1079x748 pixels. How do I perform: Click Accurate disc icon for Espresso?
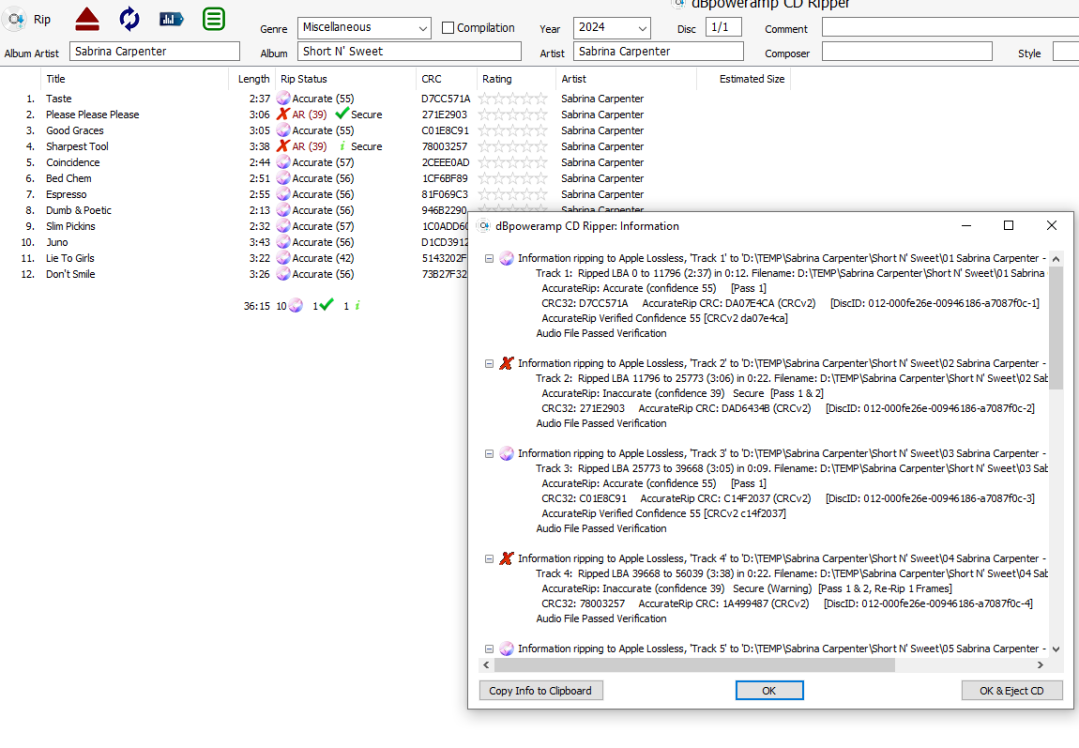pos(283,194)
